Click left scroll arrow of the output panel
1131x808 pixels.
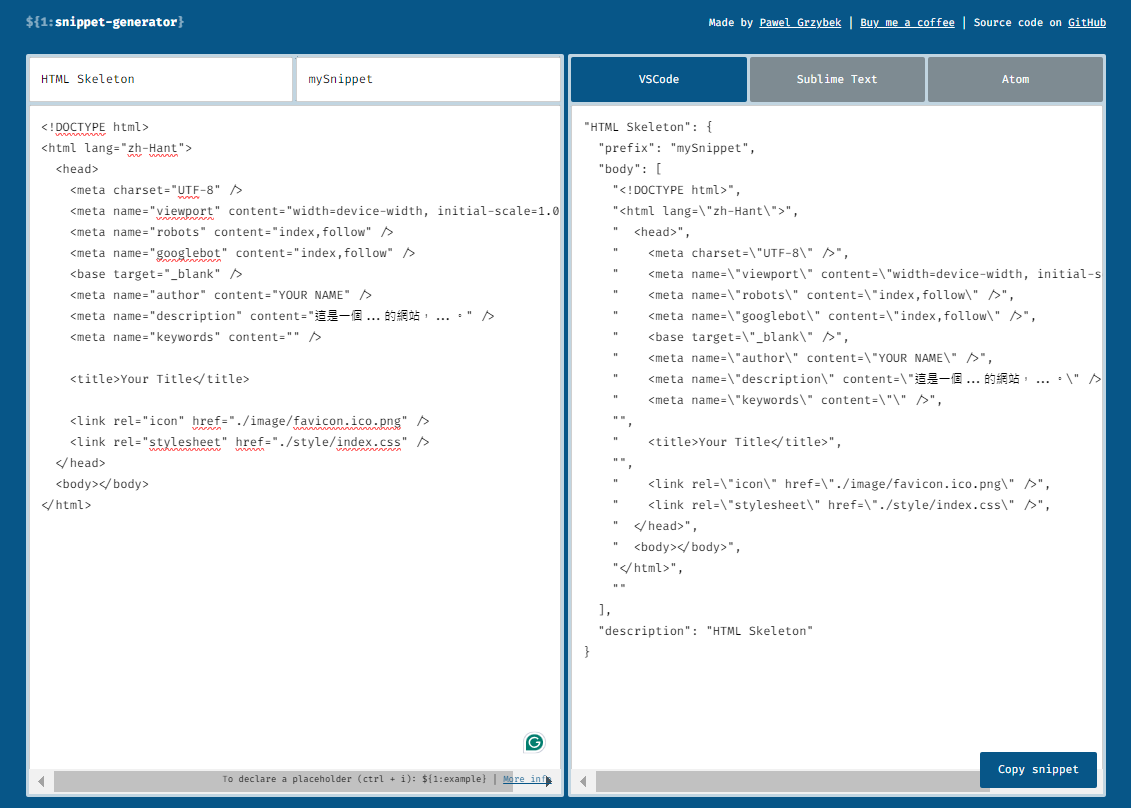(x=583, y=781)
